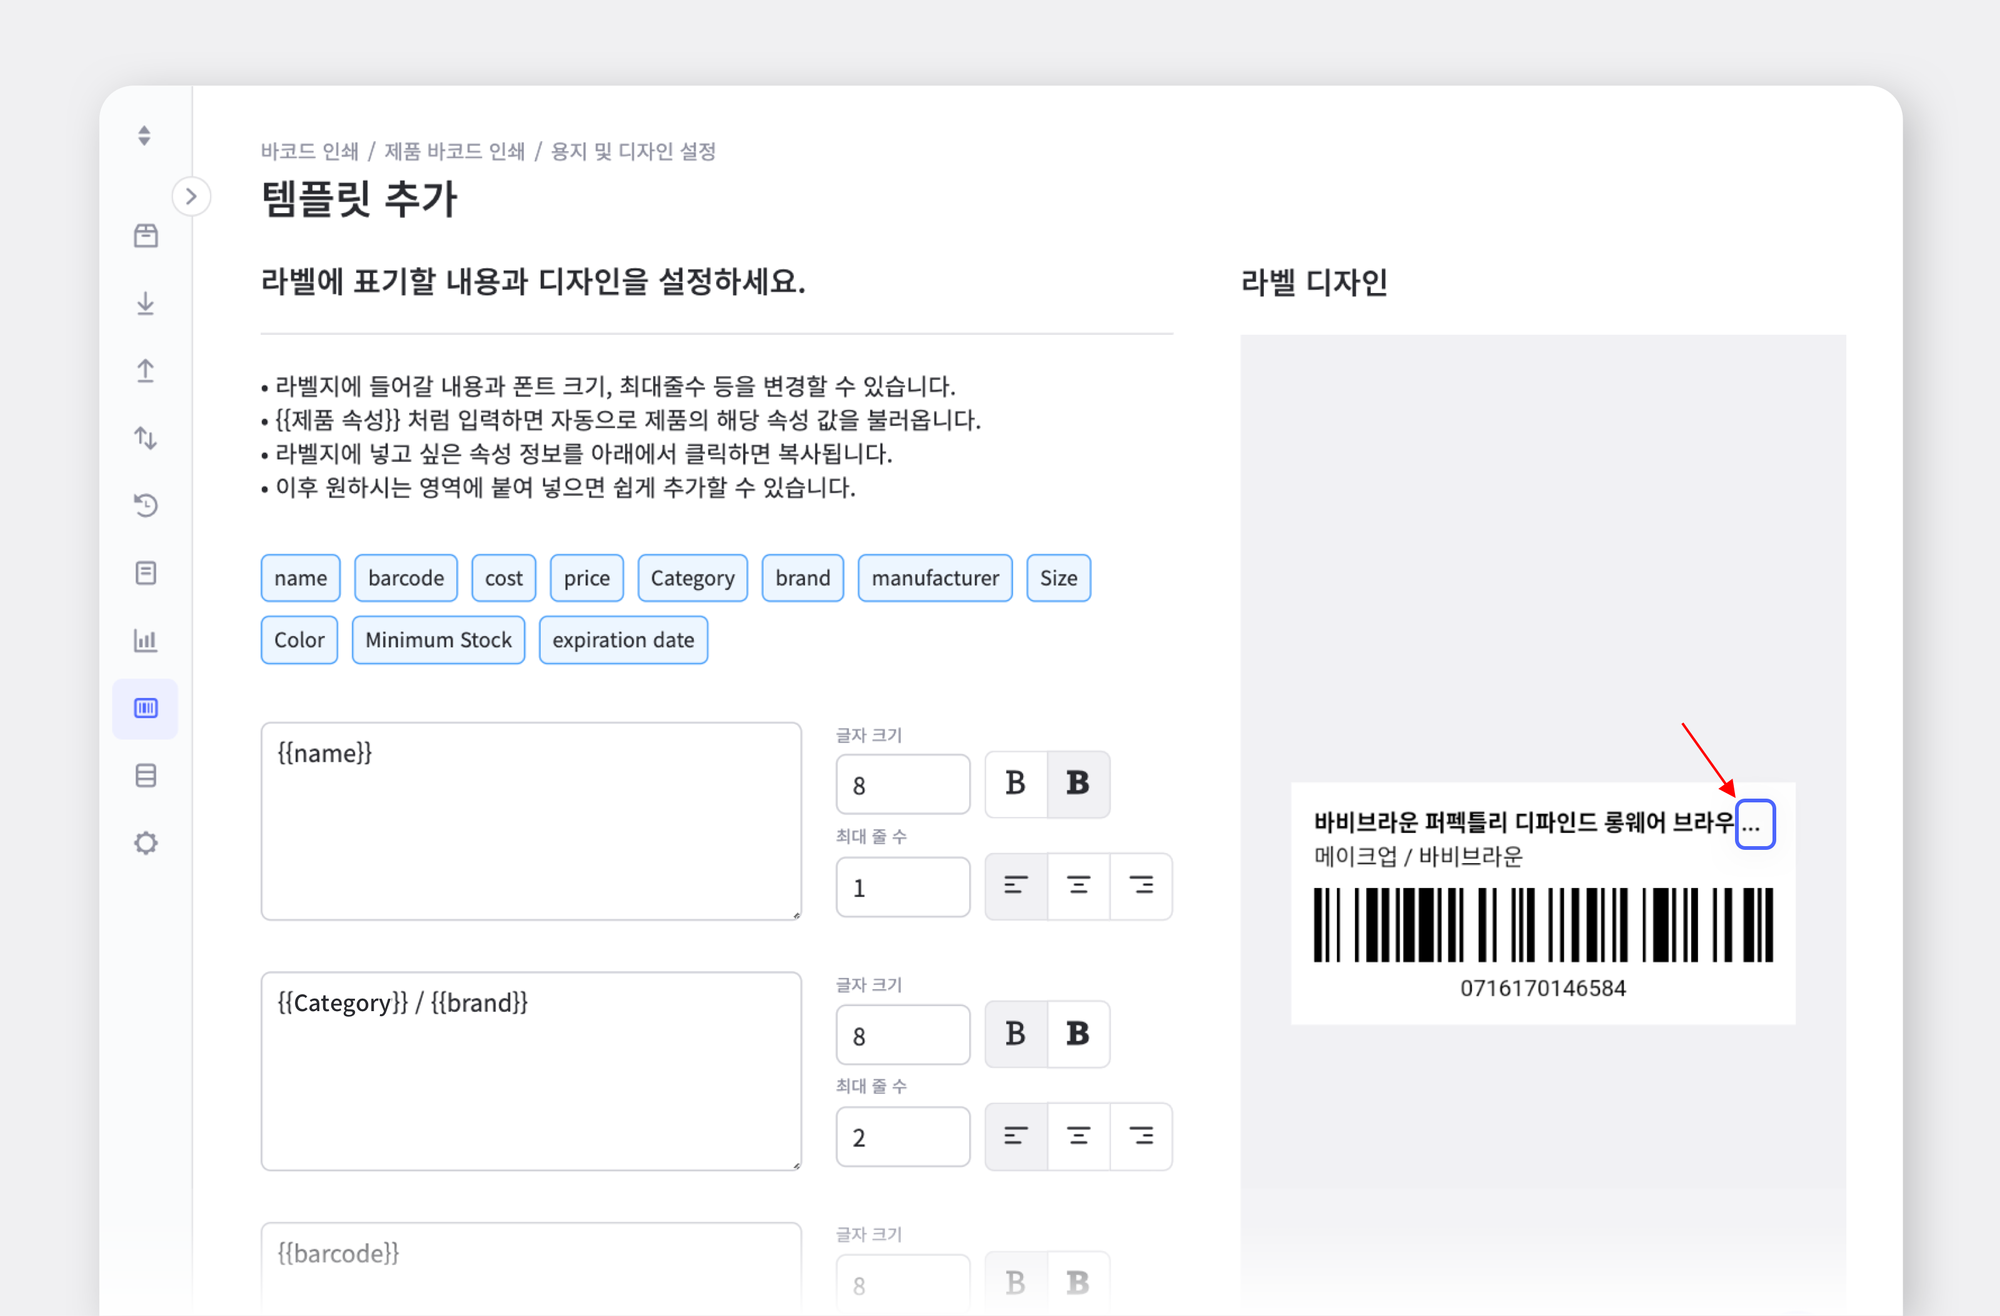
Task: Go to 바코드 인쇄 breadcrumb
Action: coord(310,151)
